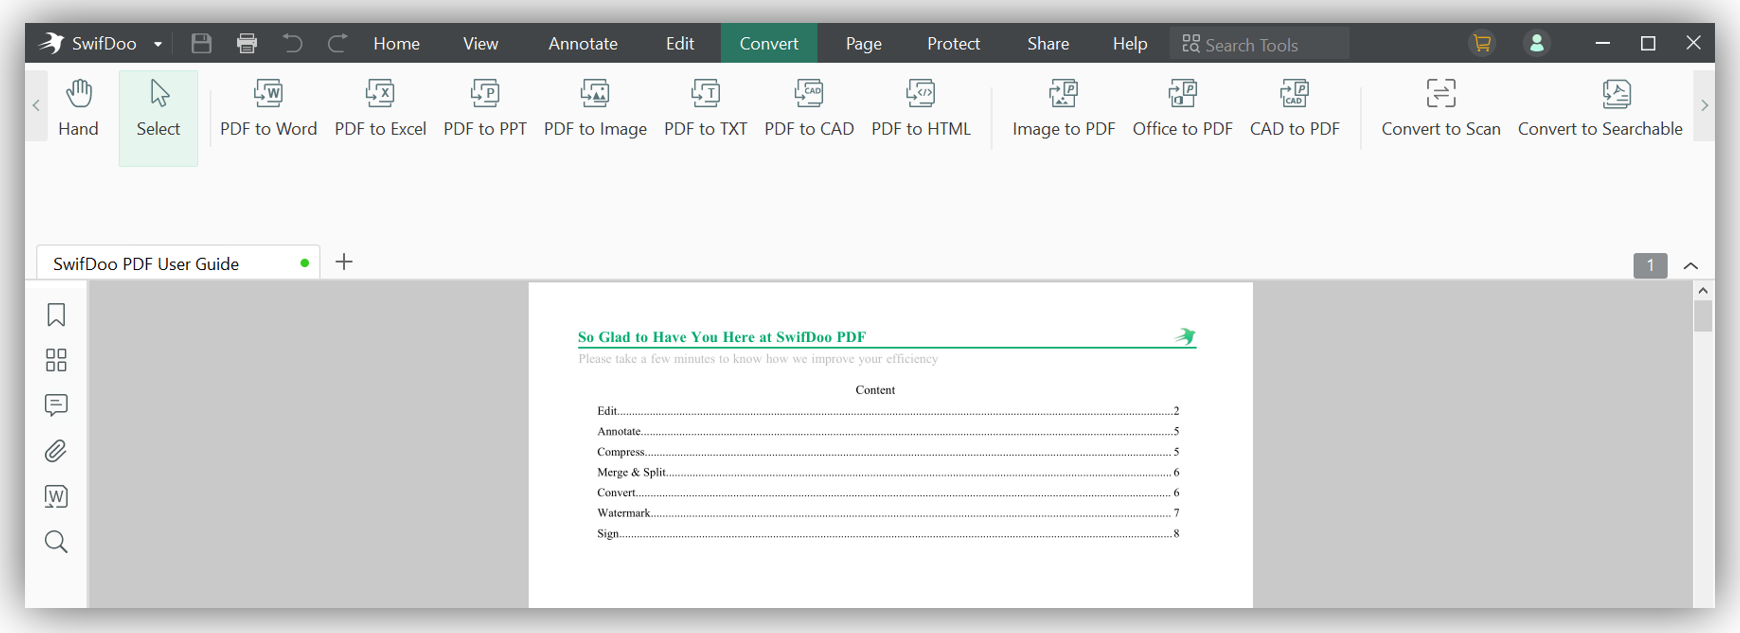Convert PDF to Image

pyautogui.click(x=595, y=108)
